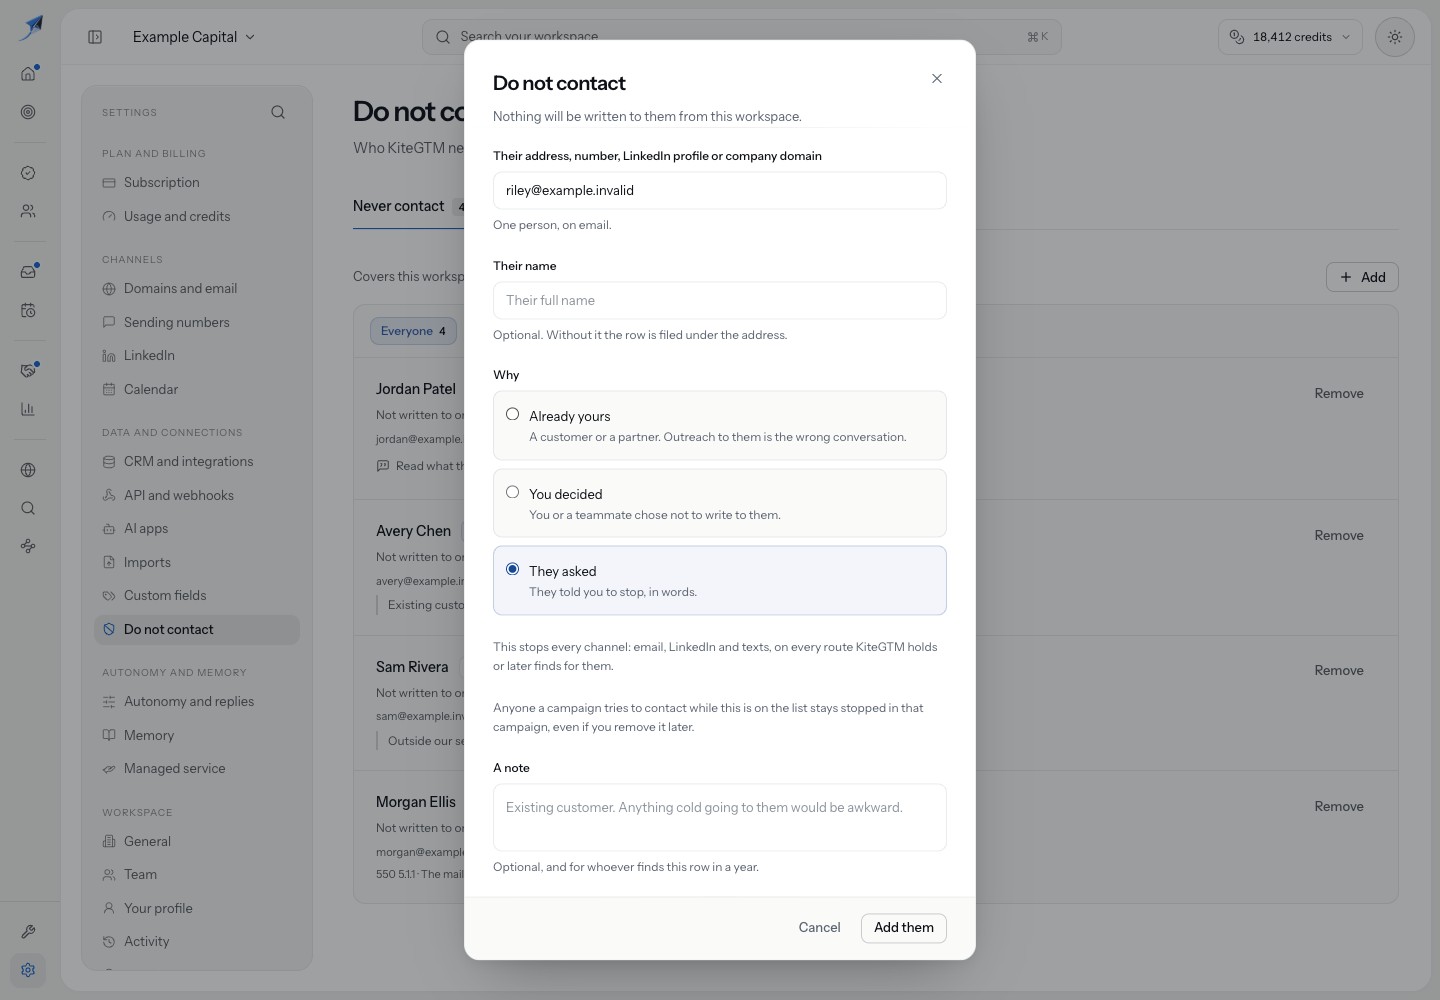Viewport: 1440px width, 1000px height.
Task: Close the Do not contact dialog
Action: coord(937,79)
